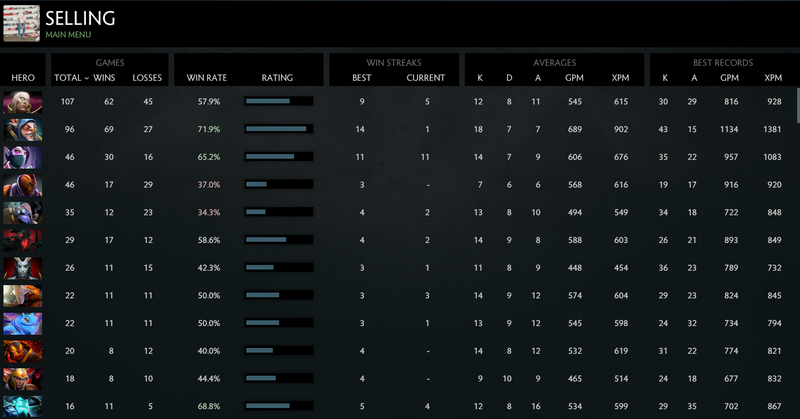Click the profile avatar beside SELLING
Viewport: 800px width, 419px height.
point(21,24)
